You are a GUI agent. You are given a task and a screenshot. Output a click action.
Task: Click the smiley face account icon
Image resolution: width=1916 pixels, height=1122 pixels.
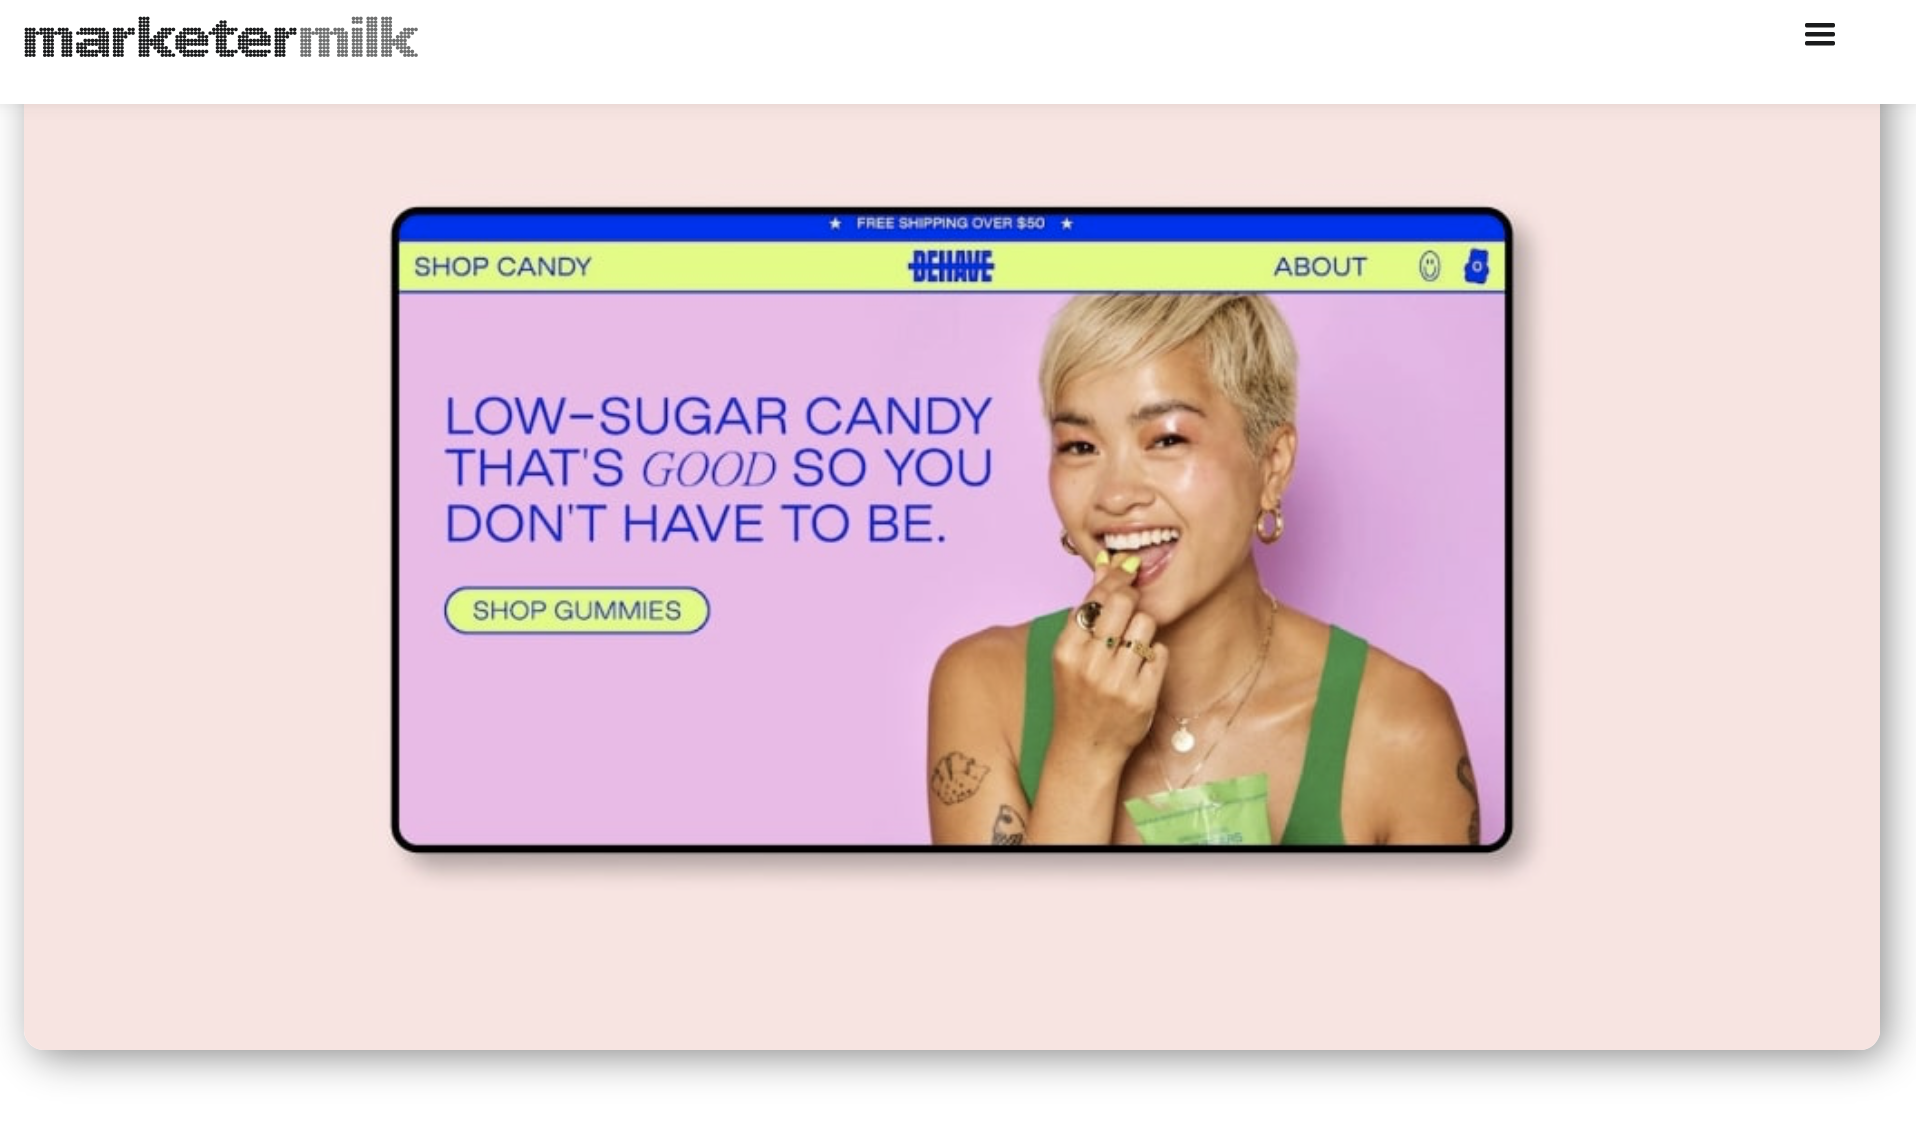1429,266
